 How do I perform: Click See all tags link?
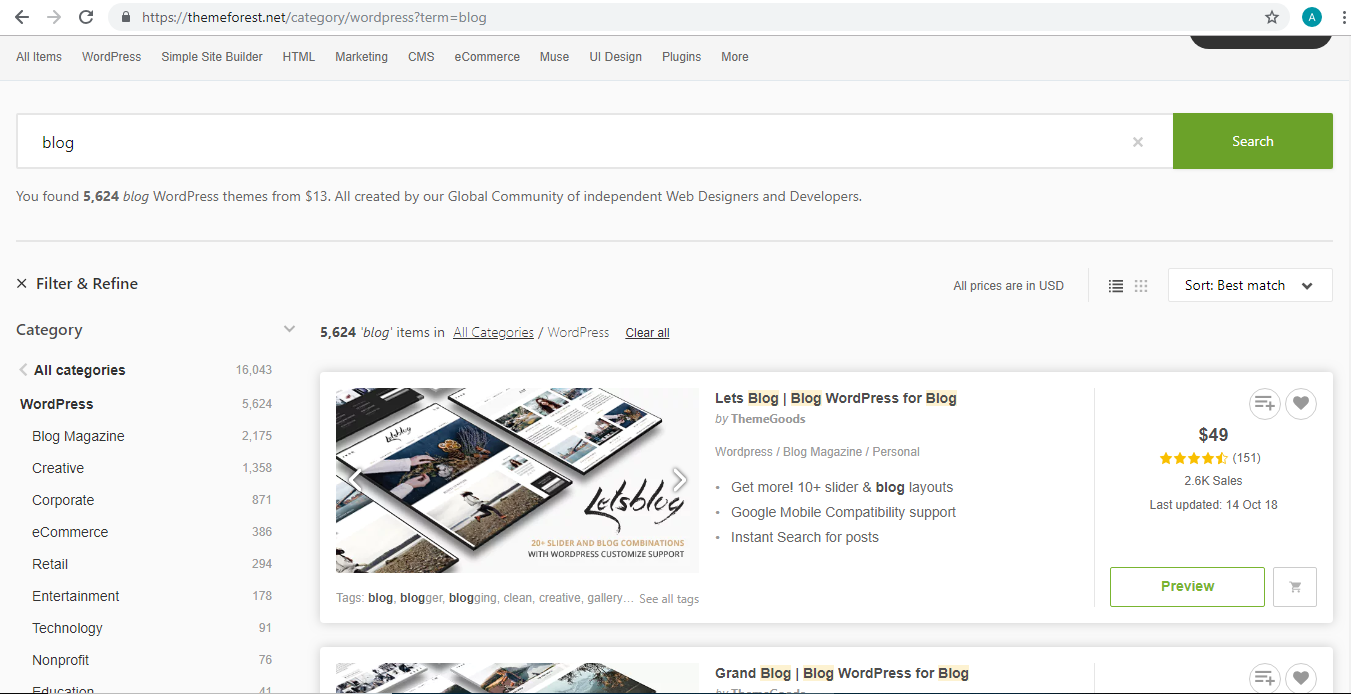tap(669, 599)
